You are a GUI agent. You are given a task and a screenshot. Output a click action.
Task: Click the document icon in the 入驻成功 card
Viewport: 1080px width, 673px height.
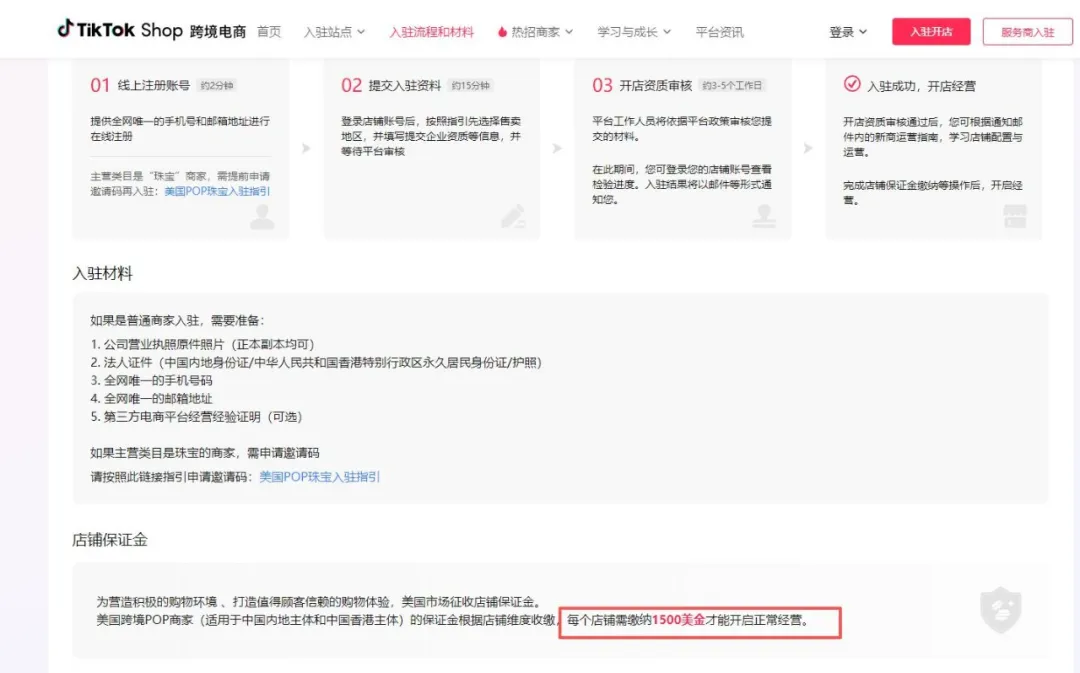pyautogui.click(x=1015, y=215)
